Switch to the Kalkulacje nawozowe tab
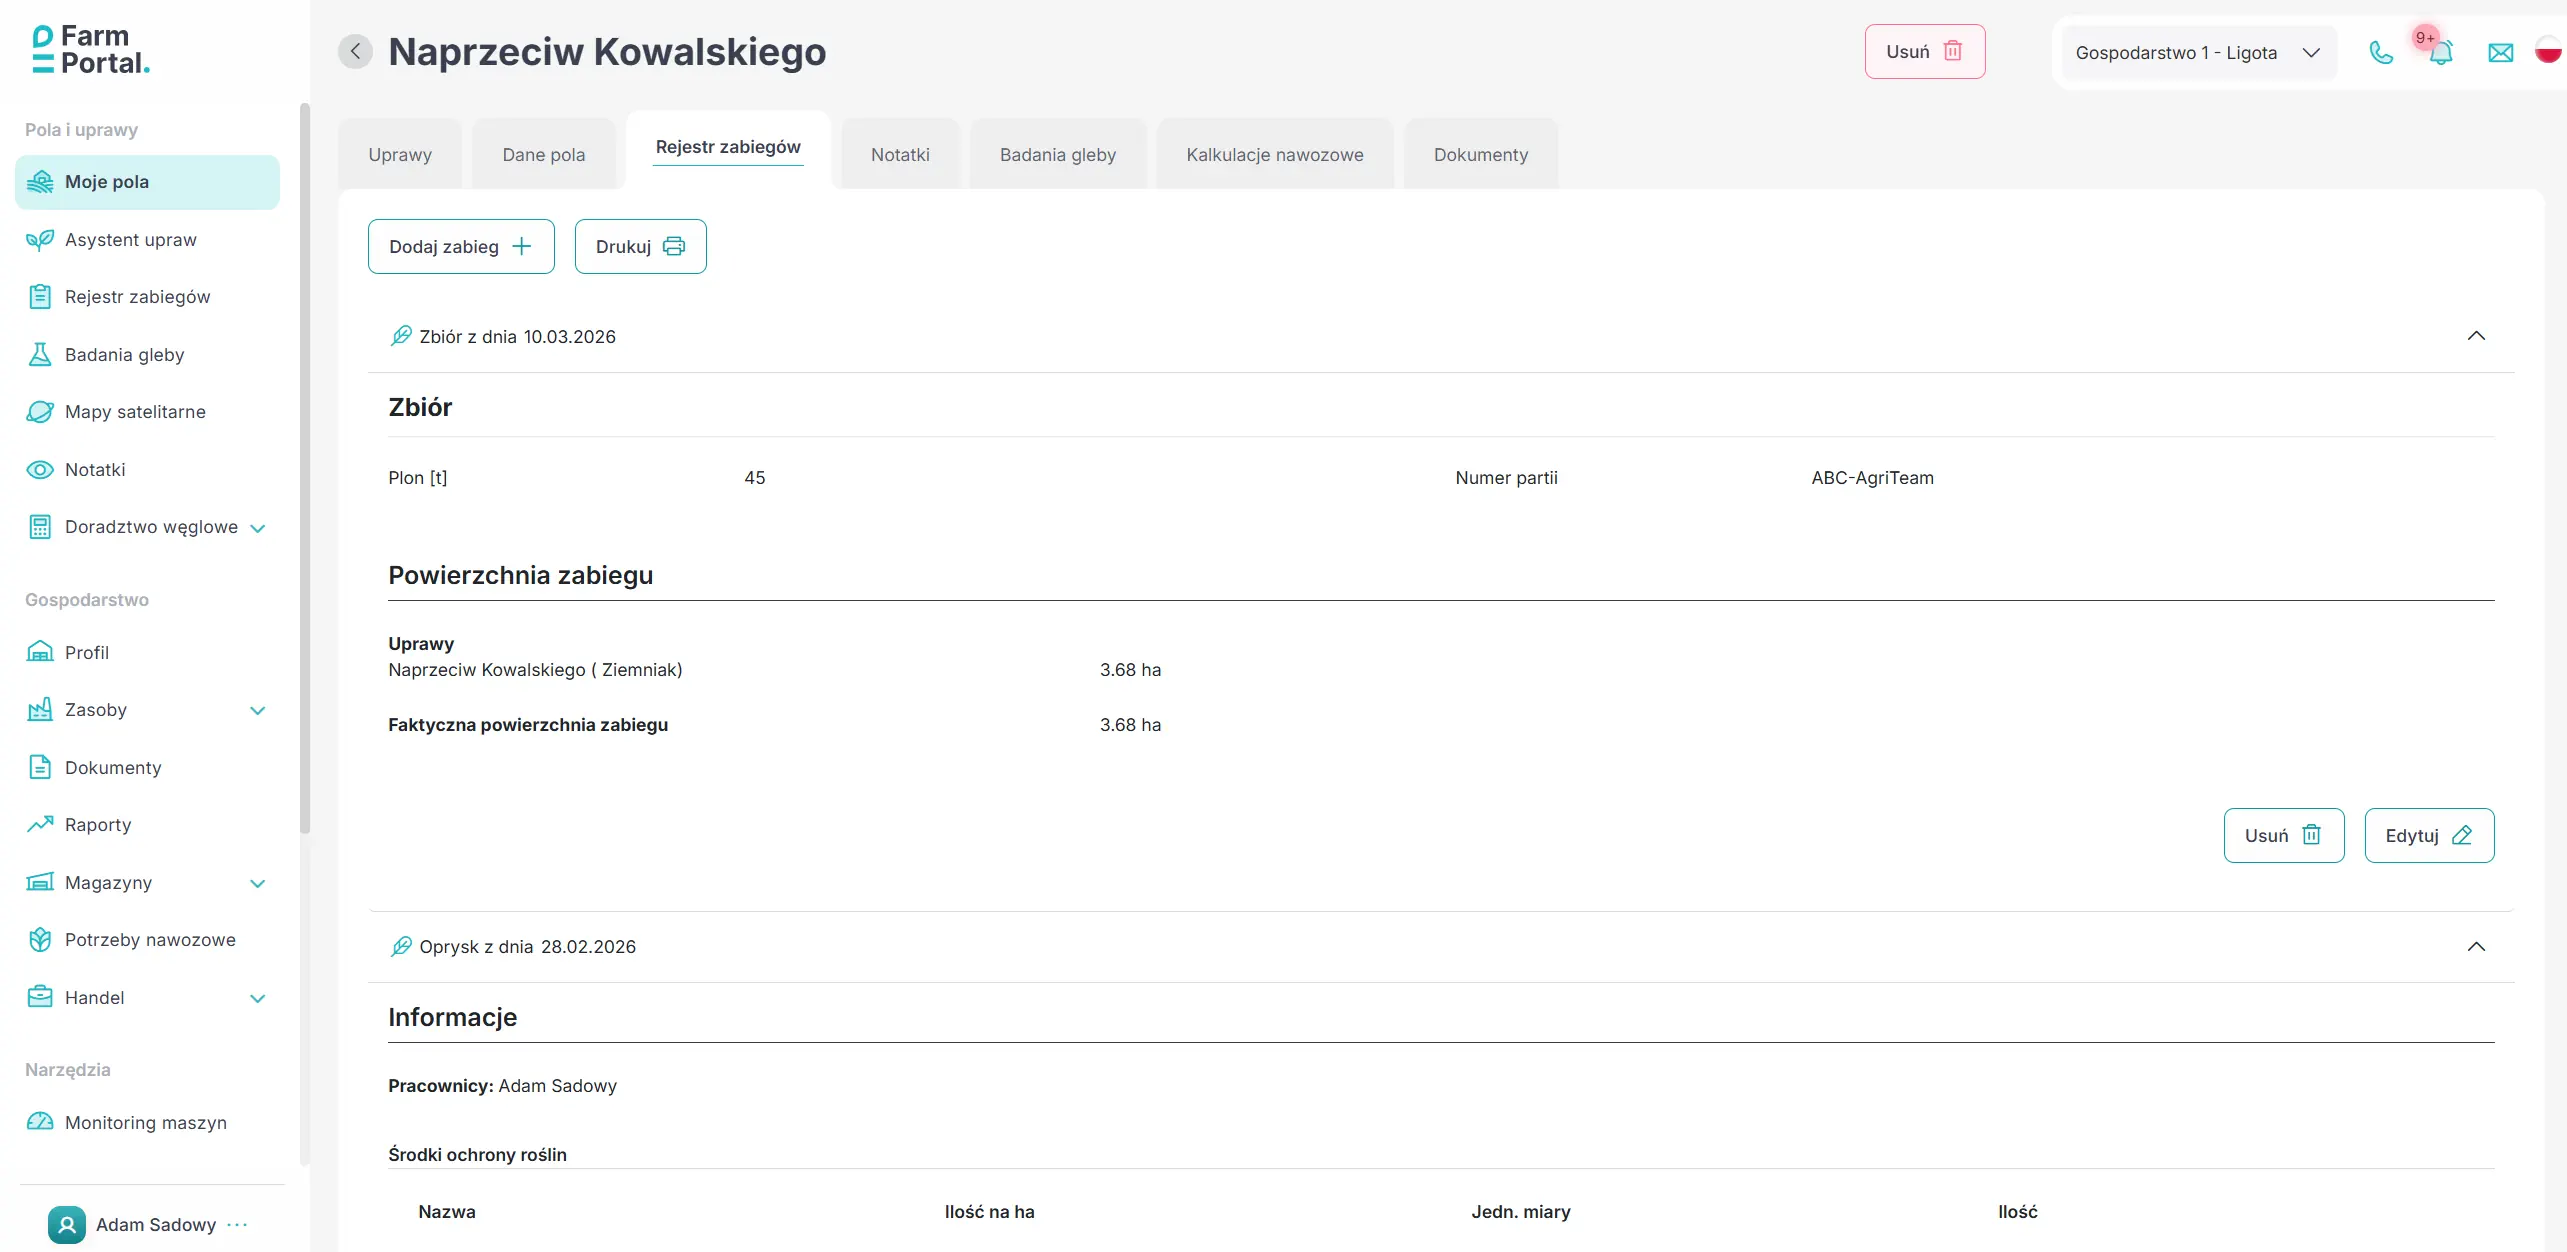The image size is (2567, 1252). [x=1274, y=155]
